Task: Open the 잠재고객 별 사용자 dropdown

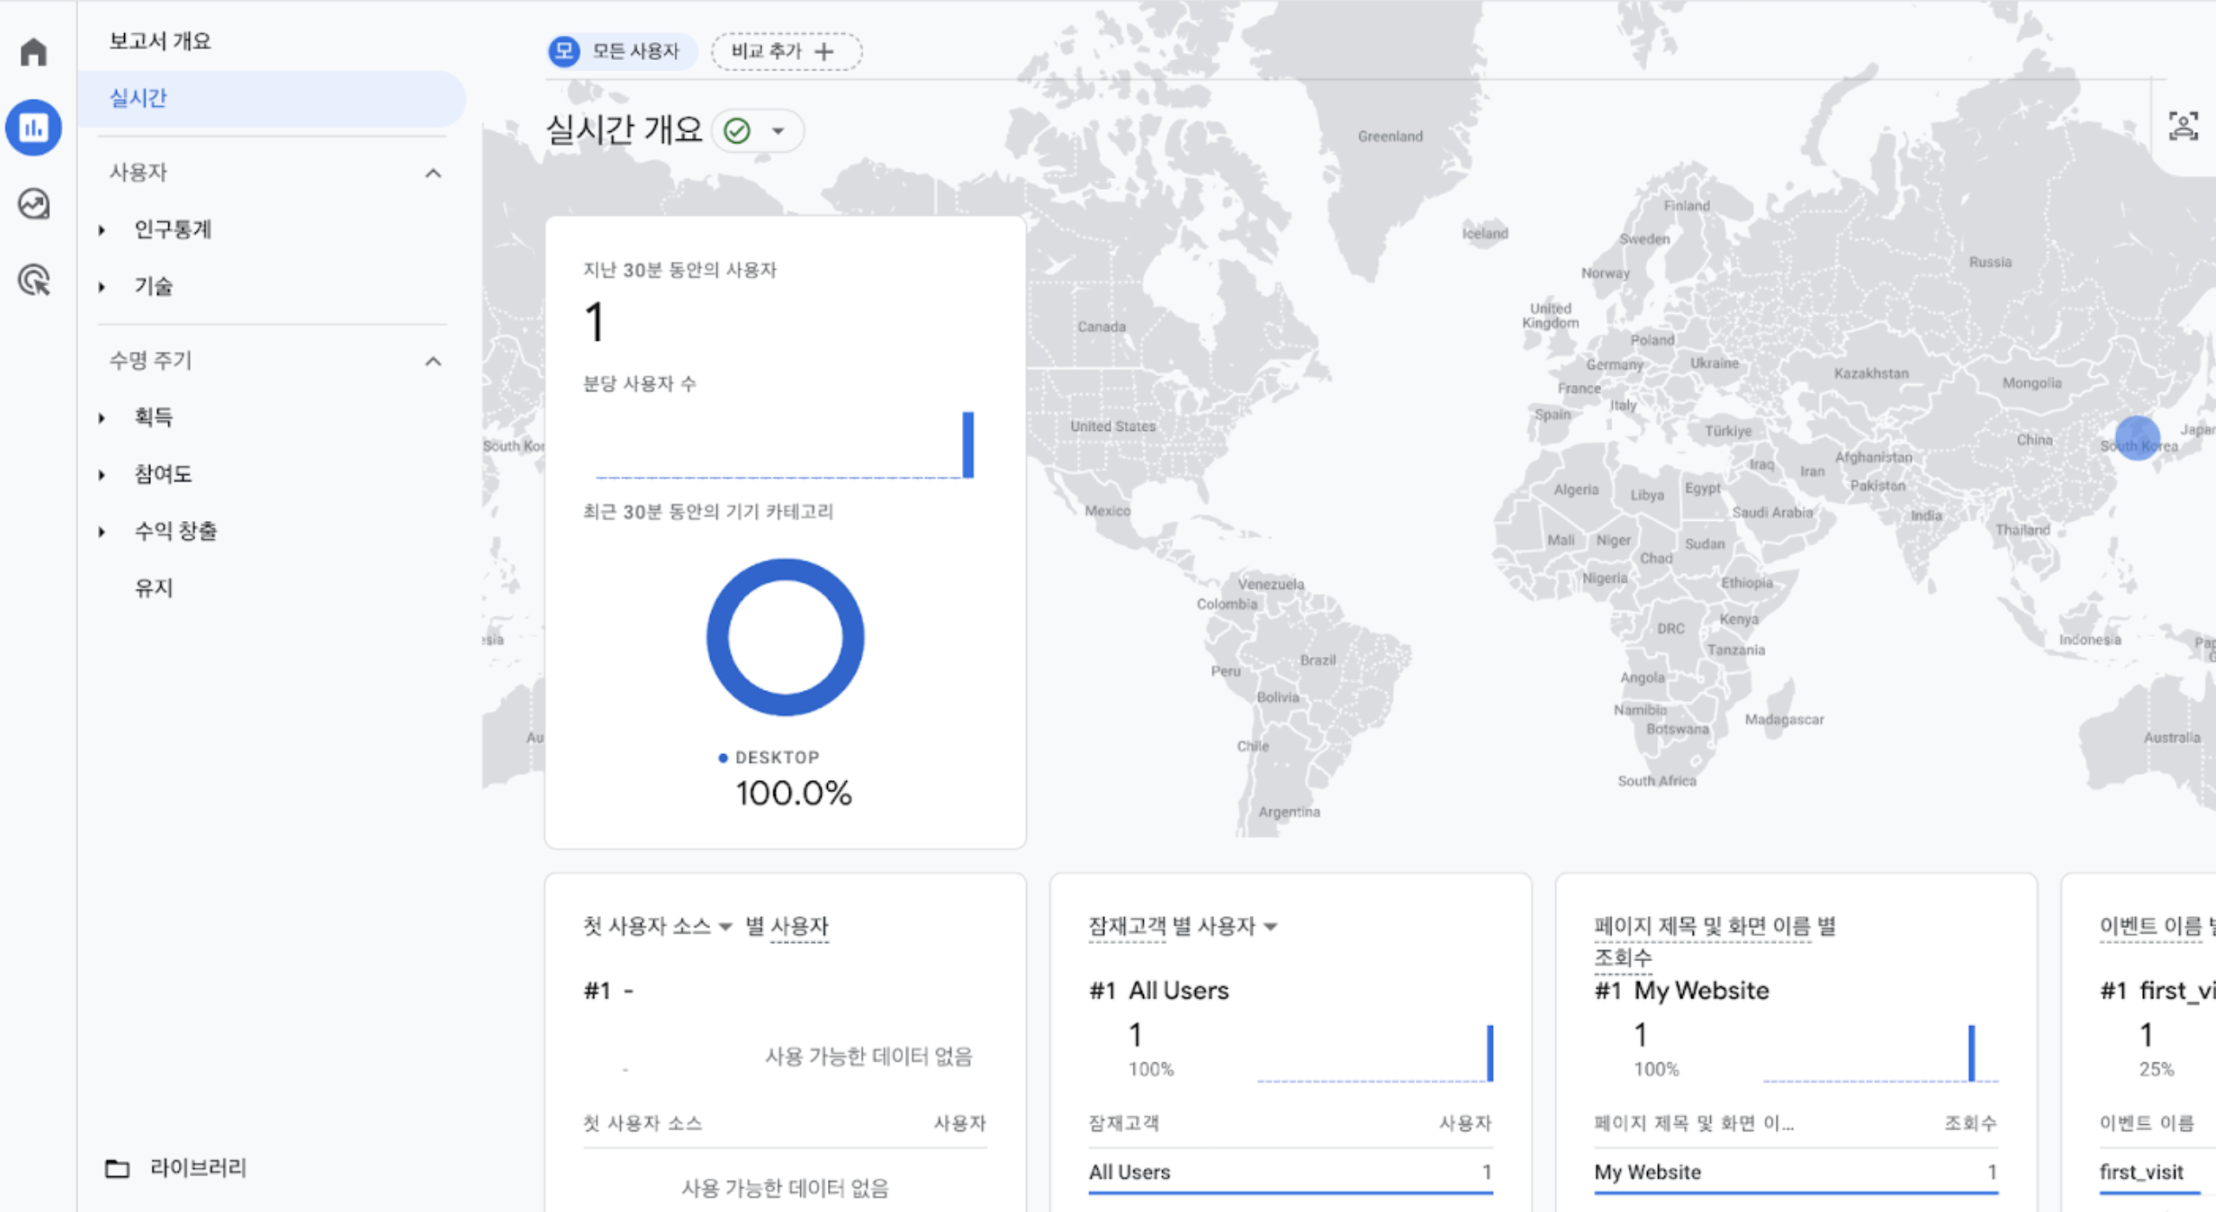Action: coord(1270,926)
